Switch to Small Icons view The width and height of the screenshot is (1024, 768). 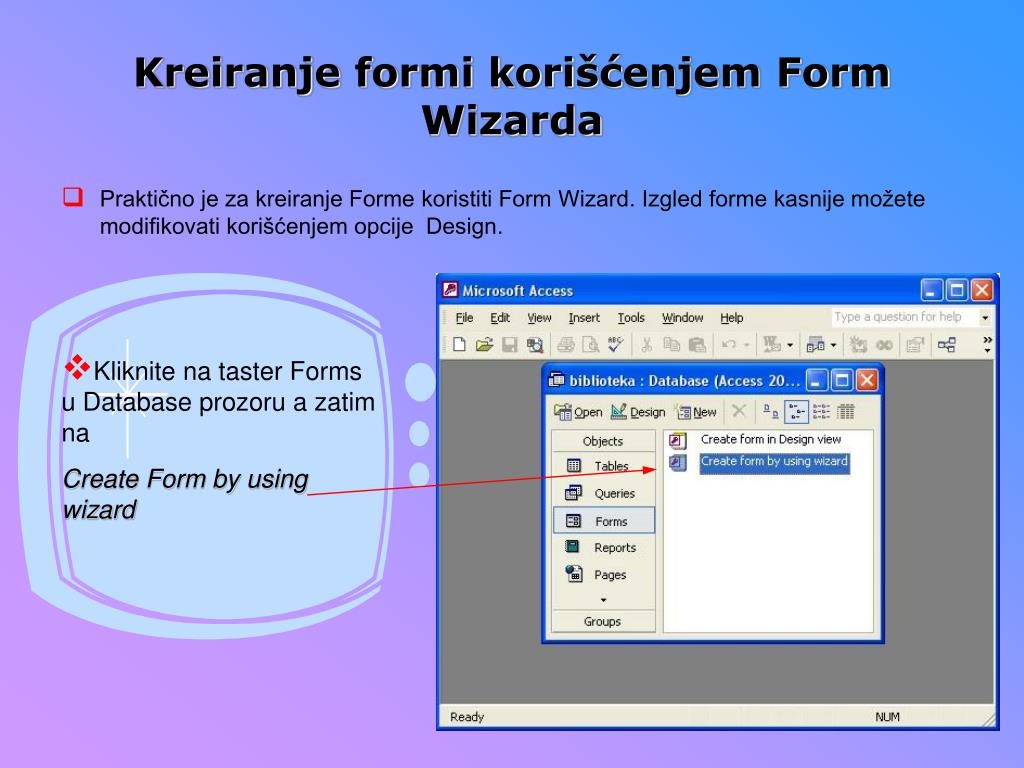(x=796, y=411)
